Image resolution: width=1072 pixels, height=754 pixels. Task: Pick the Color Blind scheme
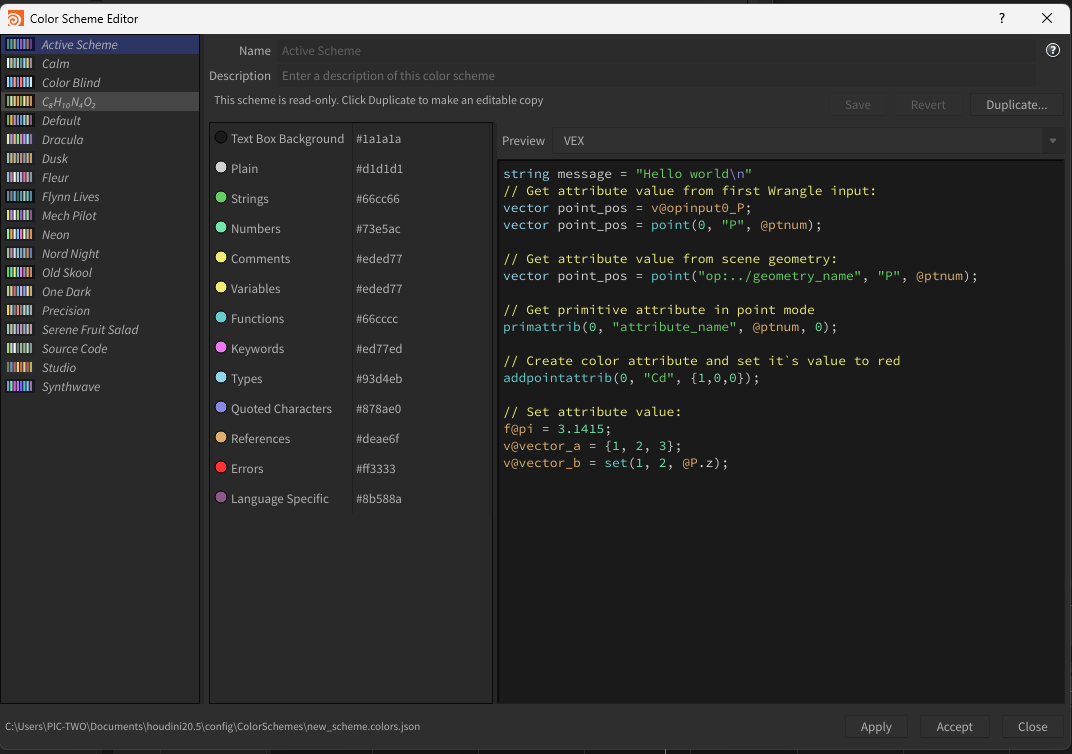pyautogui.click(x=70, y=83)
